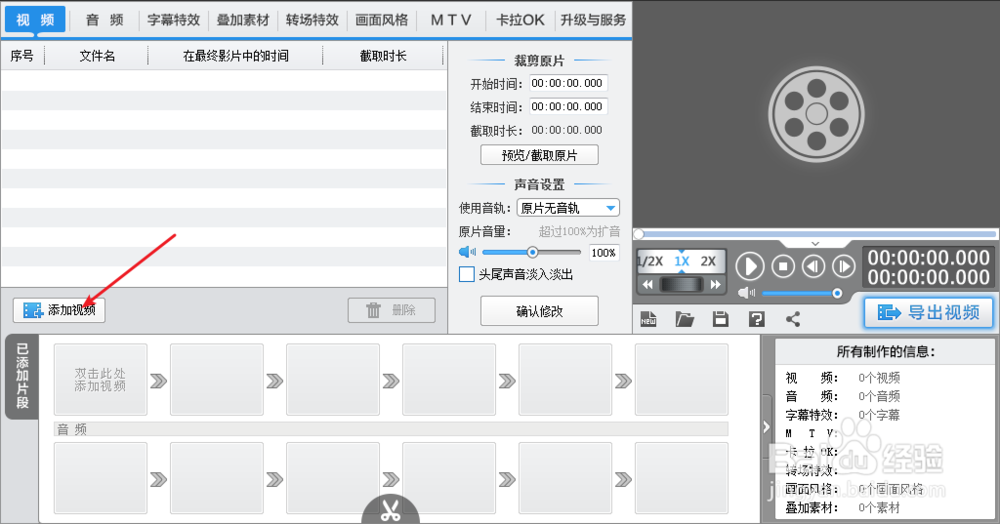The image size is (1000, 524).
Task: Click the 原片音量 speaker icon
Action: 467,252
